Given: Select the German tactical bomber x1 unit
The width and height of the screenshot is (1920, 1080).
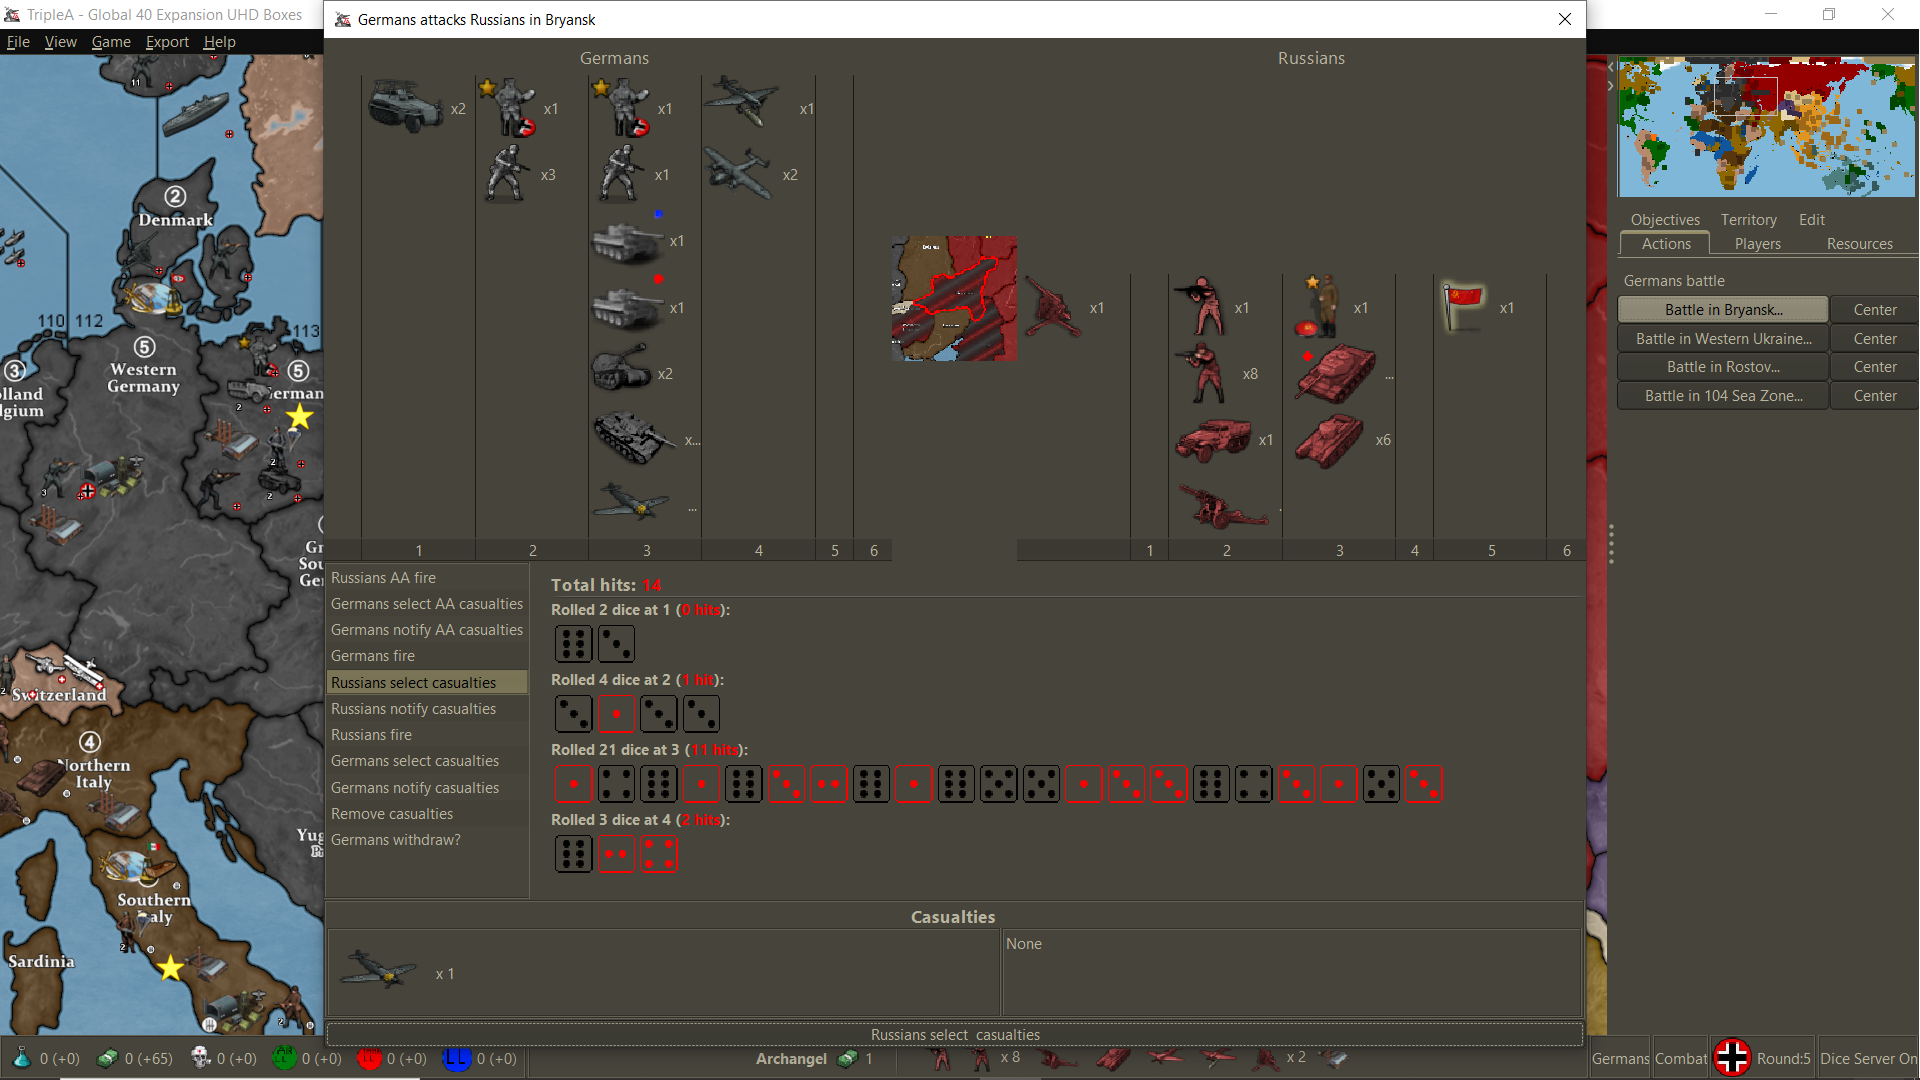Looking at the screenshot, I should click(741, 102).
